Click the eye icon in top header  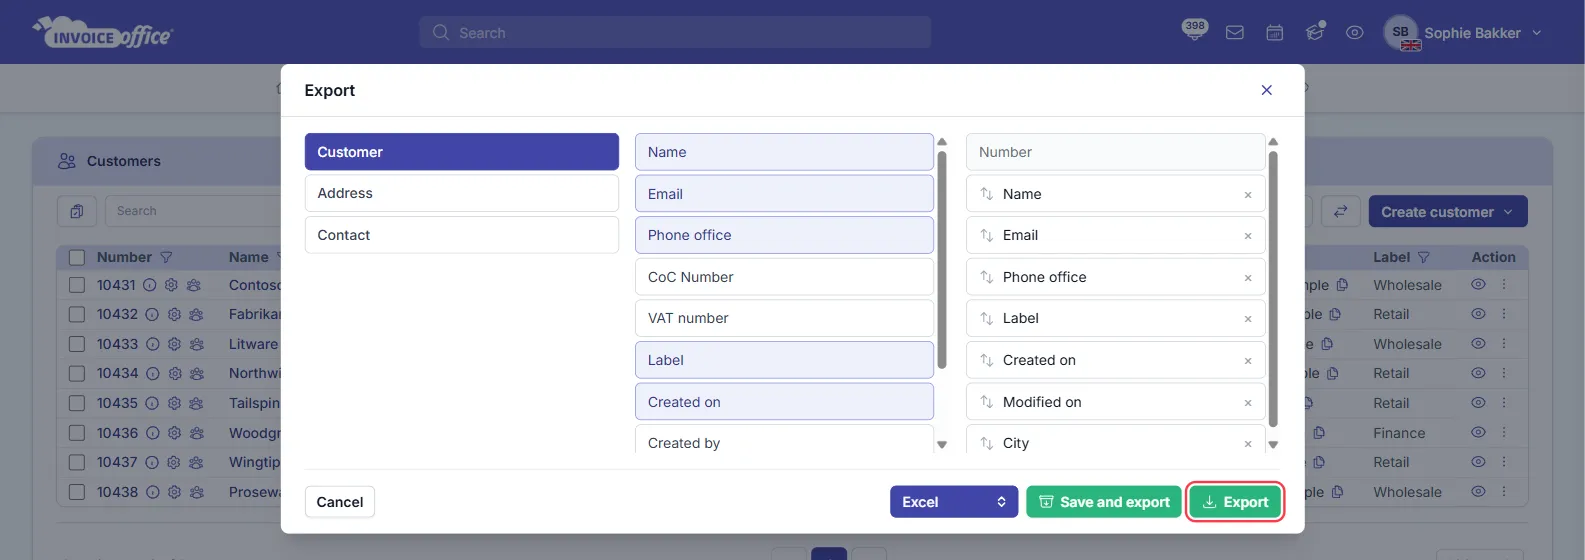pos(1355,33)
